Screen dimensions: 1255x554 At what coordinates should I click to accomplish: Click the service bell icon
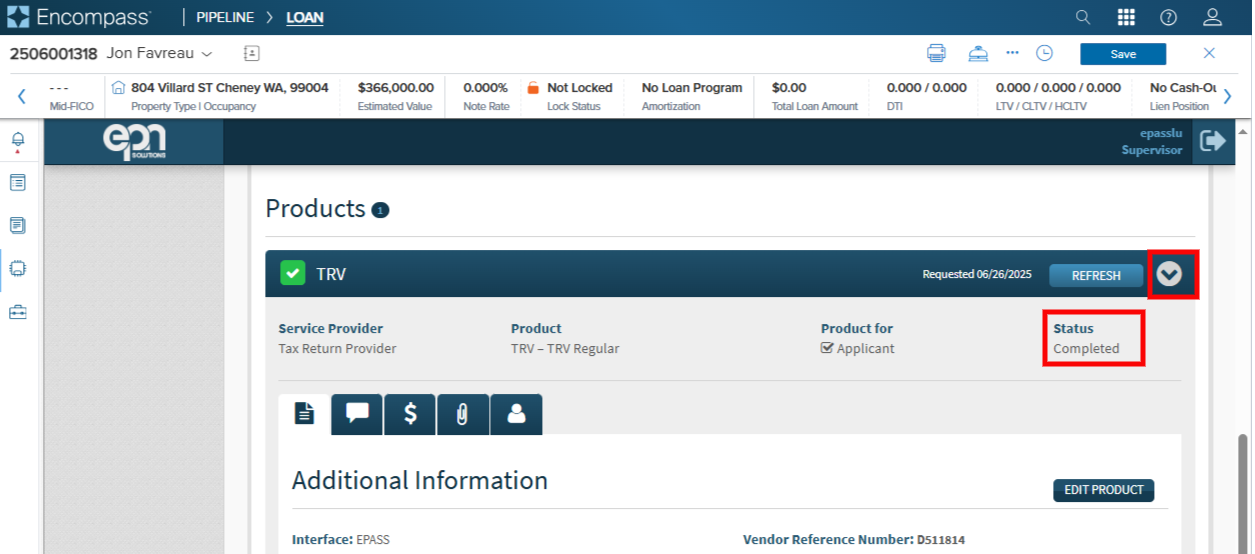tap(978, 53)
